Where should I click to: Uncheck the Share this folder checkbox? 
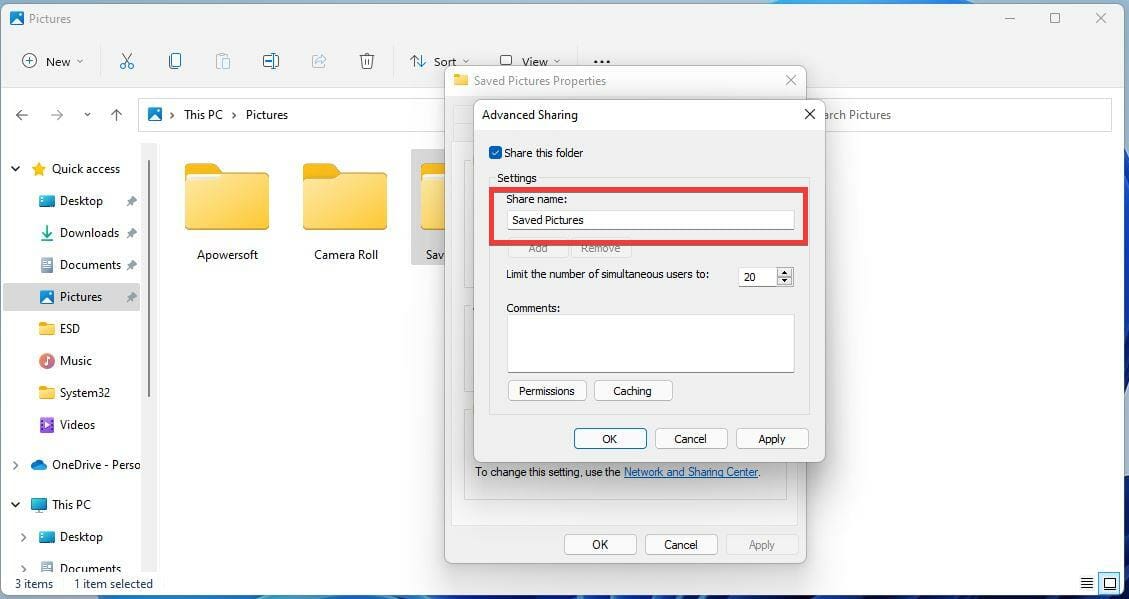tap(495, 153)
